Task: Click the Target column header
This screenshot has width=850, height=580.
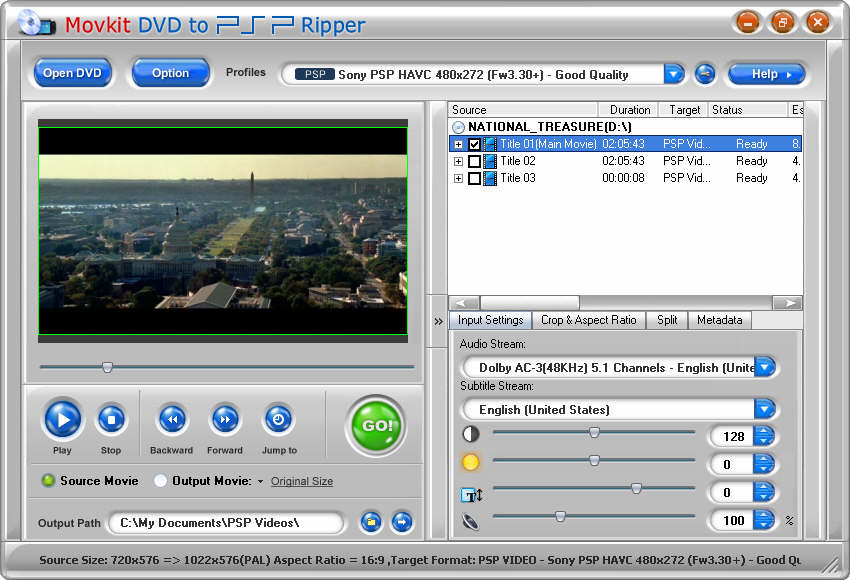Action: click(x=683, y=109)
